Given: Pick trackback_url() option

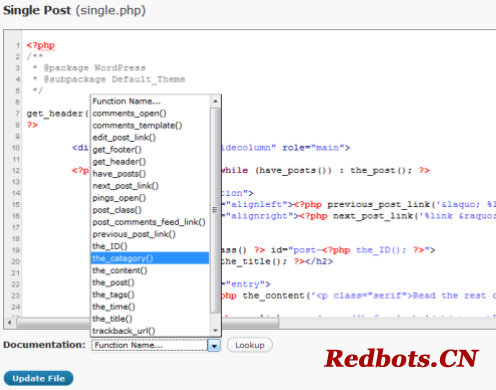Looking at the screenshot, I should point(150,331).
